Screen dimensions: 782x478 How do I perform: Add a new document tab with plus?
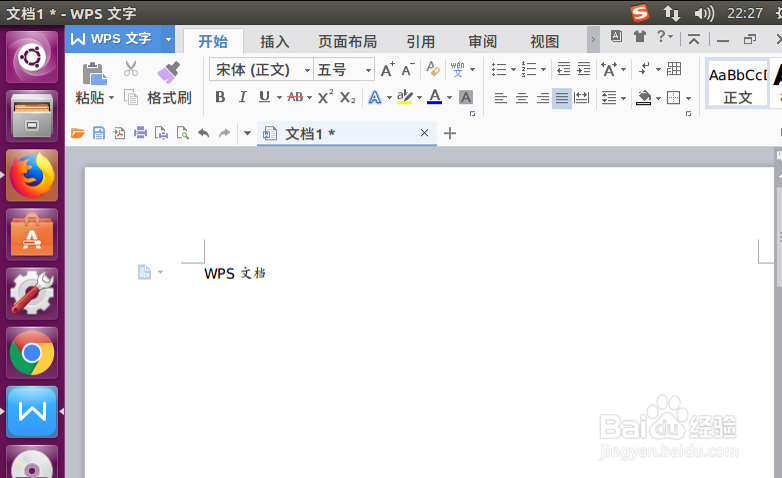tap(450, 133)
